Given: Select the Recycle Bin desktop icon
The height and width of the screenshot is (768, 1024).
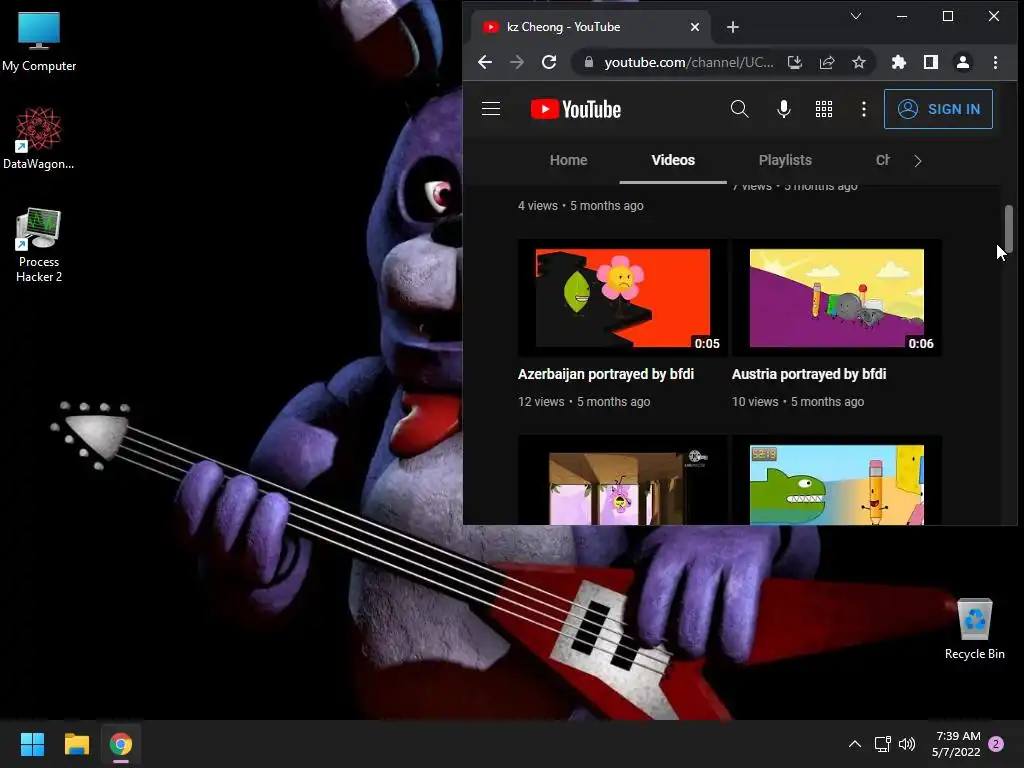Looking at the screenshot, I should coord(974,628).
